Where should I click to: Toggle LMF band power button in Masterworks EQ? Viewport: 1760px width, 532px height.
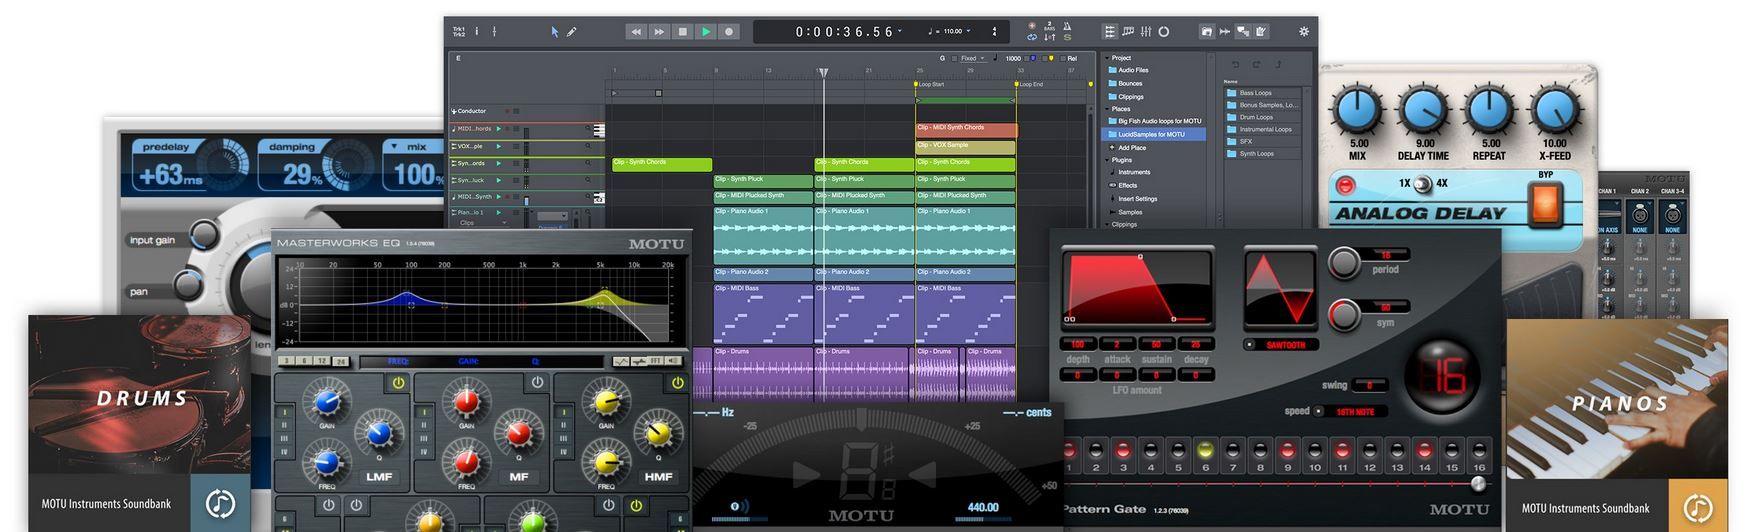click(x=398, y=383)
